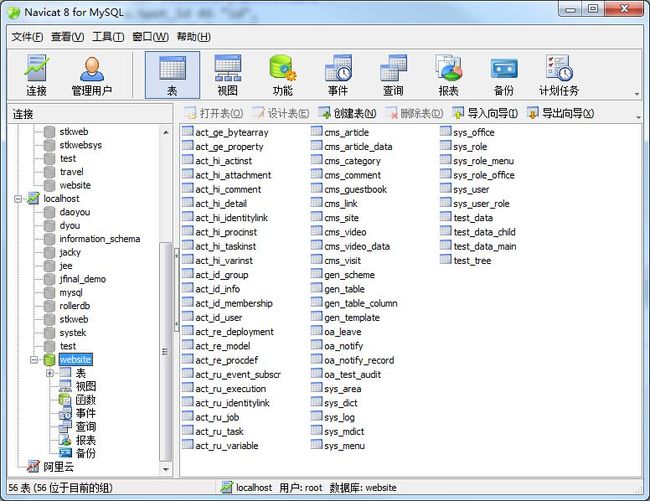650x501 pixels.
Task: Open the 帮助(H) menu
Action: (x=194, y=37)
